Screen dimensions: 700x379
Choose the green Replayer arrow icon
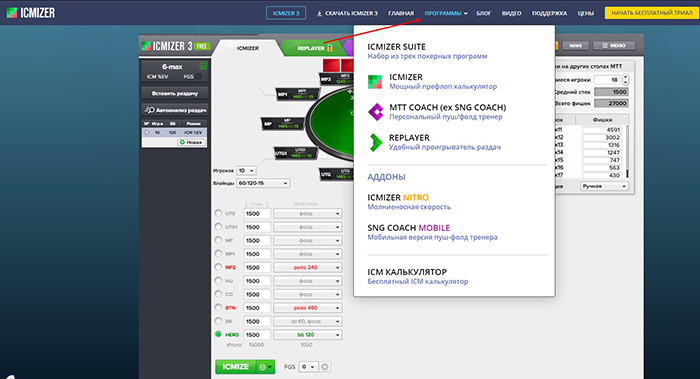(x=375, y=142)
